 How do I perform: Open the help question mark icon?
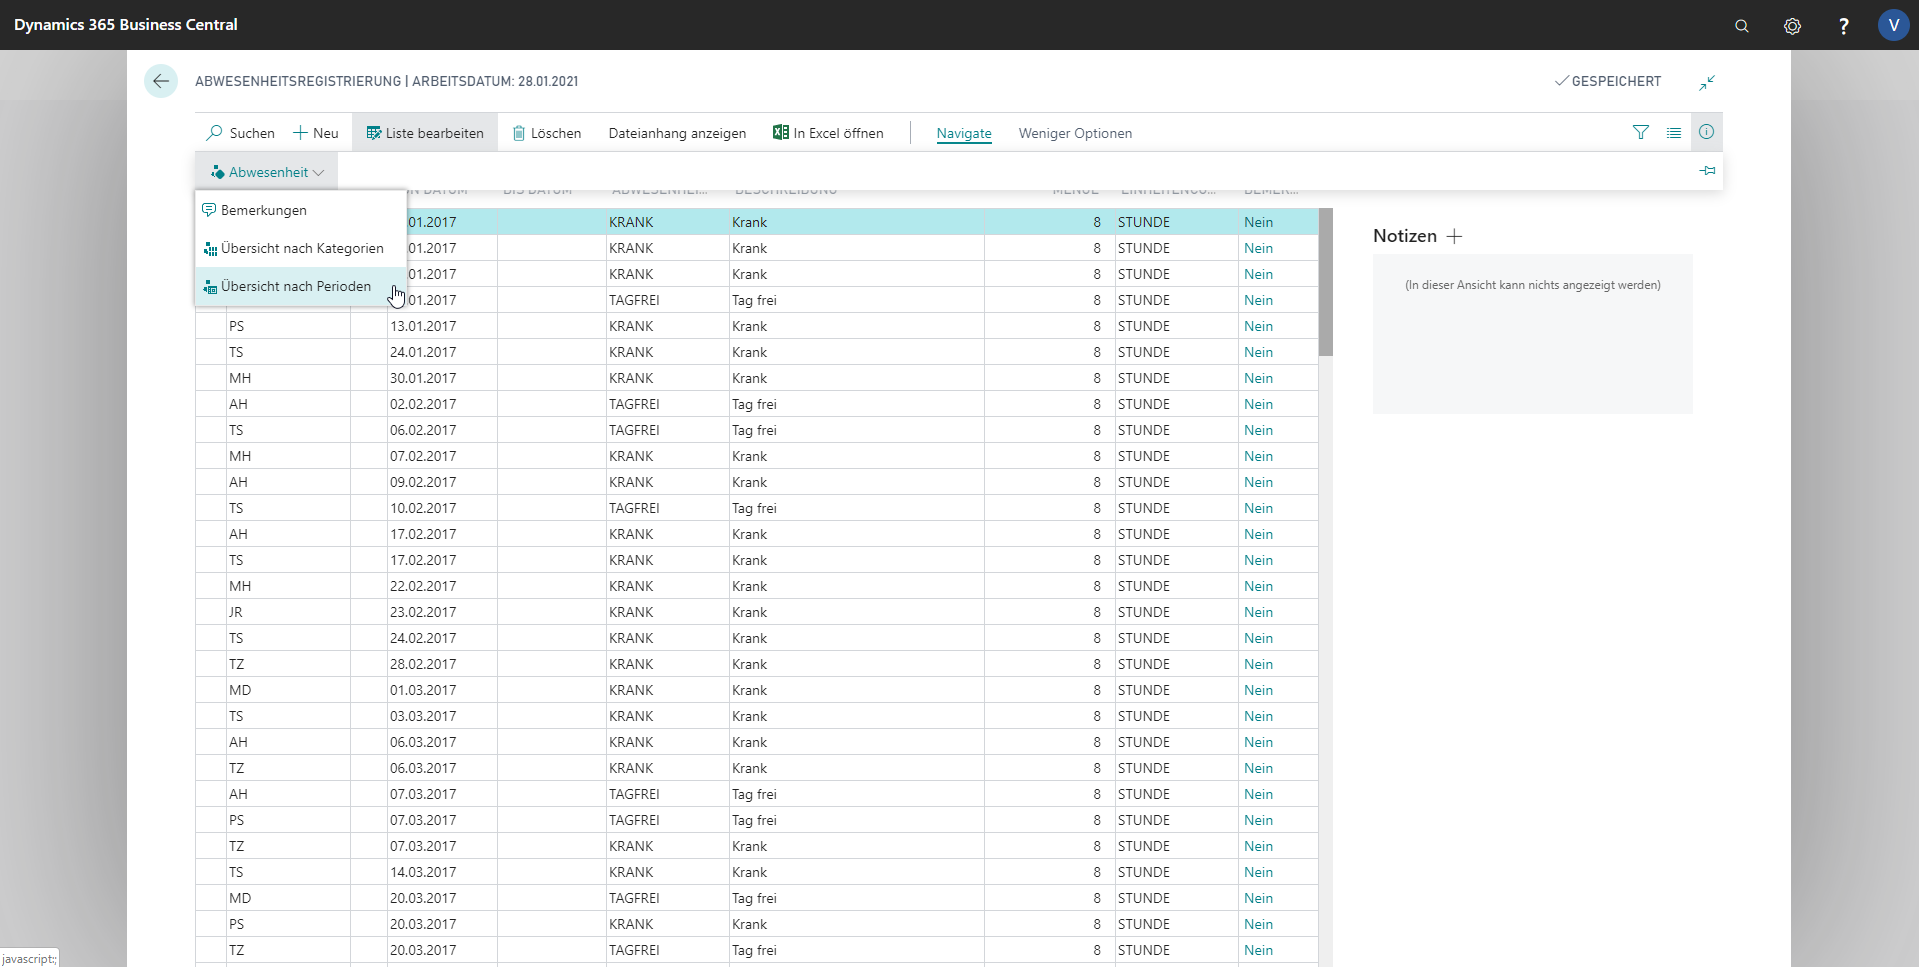tap(1843, 26)
